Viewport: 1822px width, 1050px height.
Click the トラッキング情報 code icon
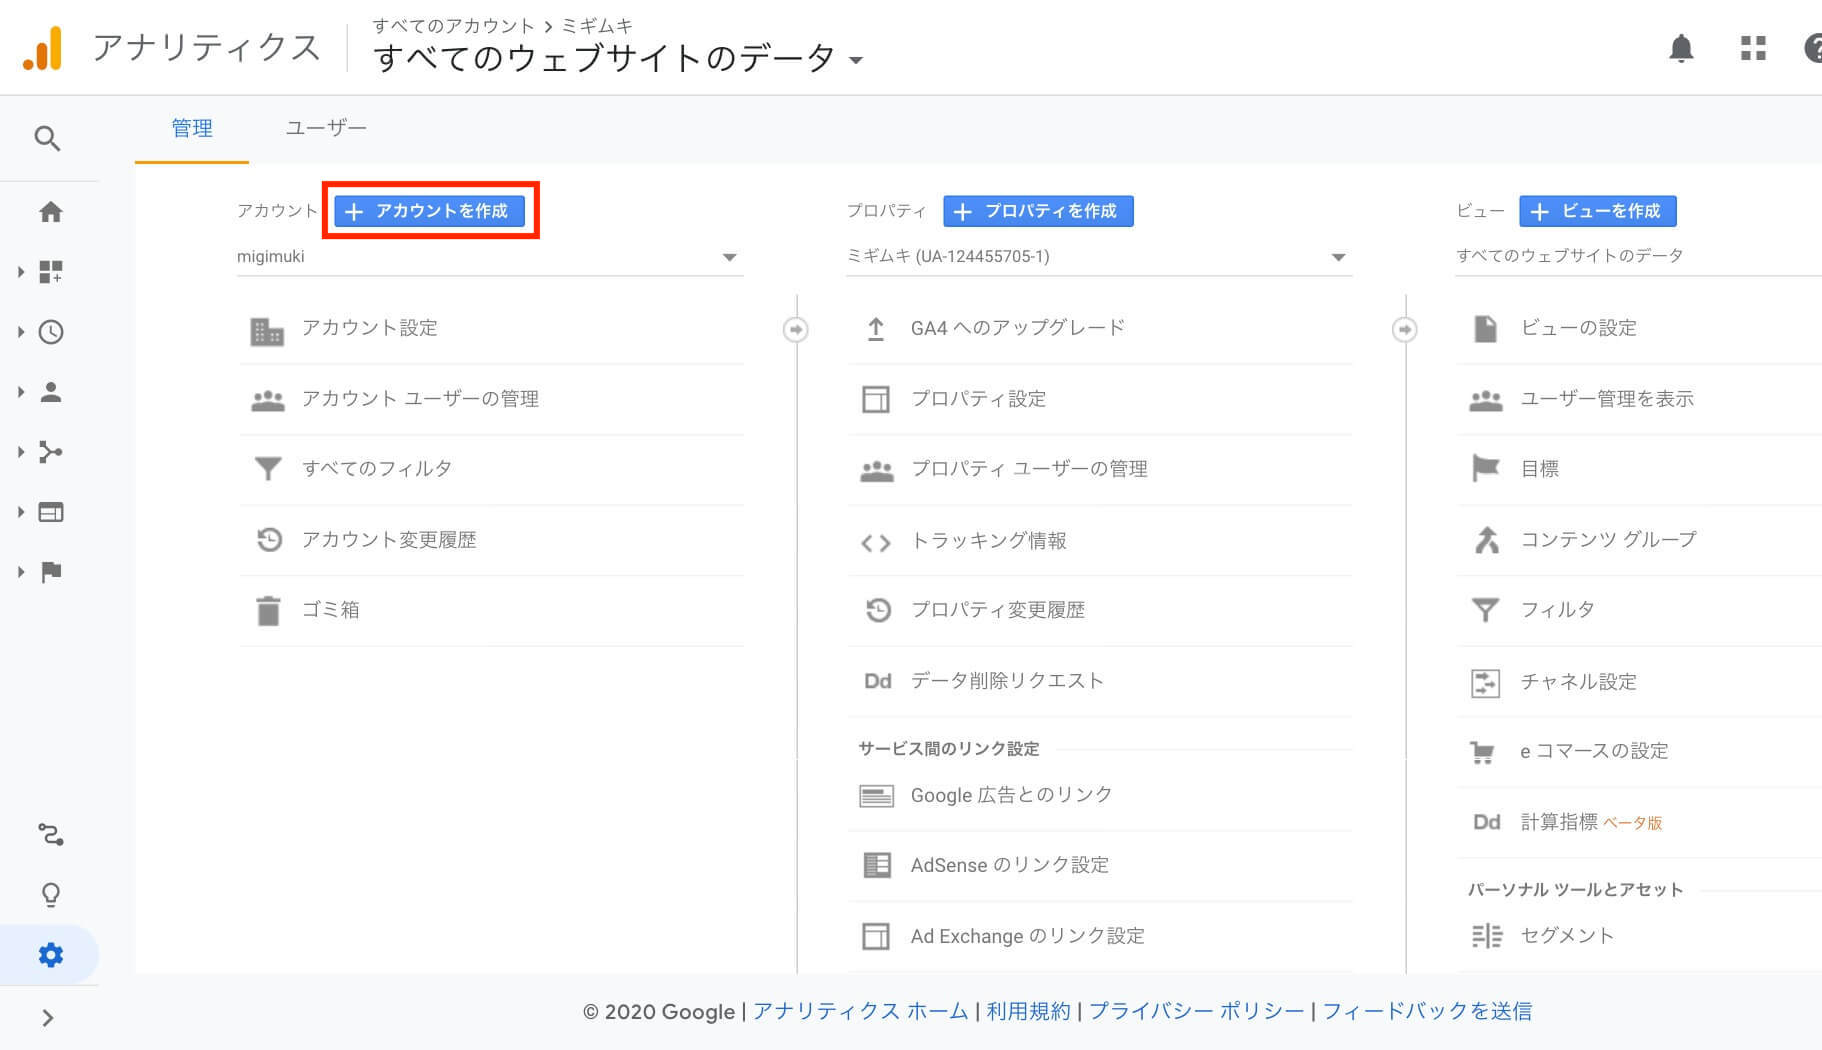876,542
